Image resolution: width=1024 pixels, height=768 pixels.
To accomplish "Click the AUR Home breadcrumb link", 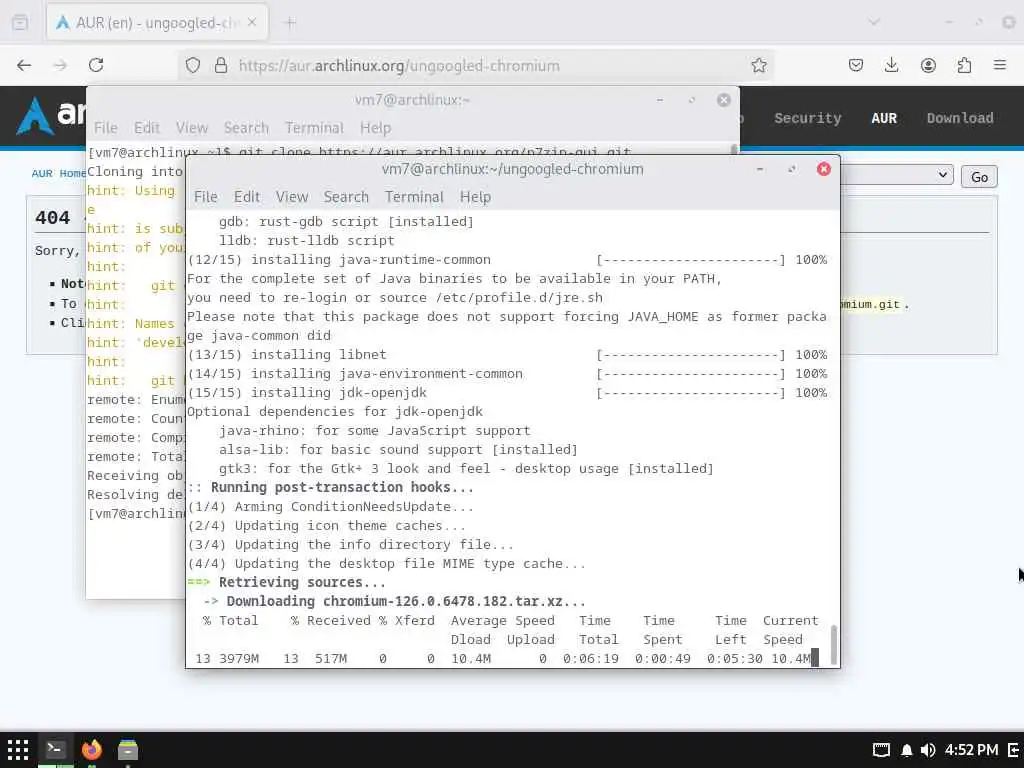I will [x=58, y=173].
